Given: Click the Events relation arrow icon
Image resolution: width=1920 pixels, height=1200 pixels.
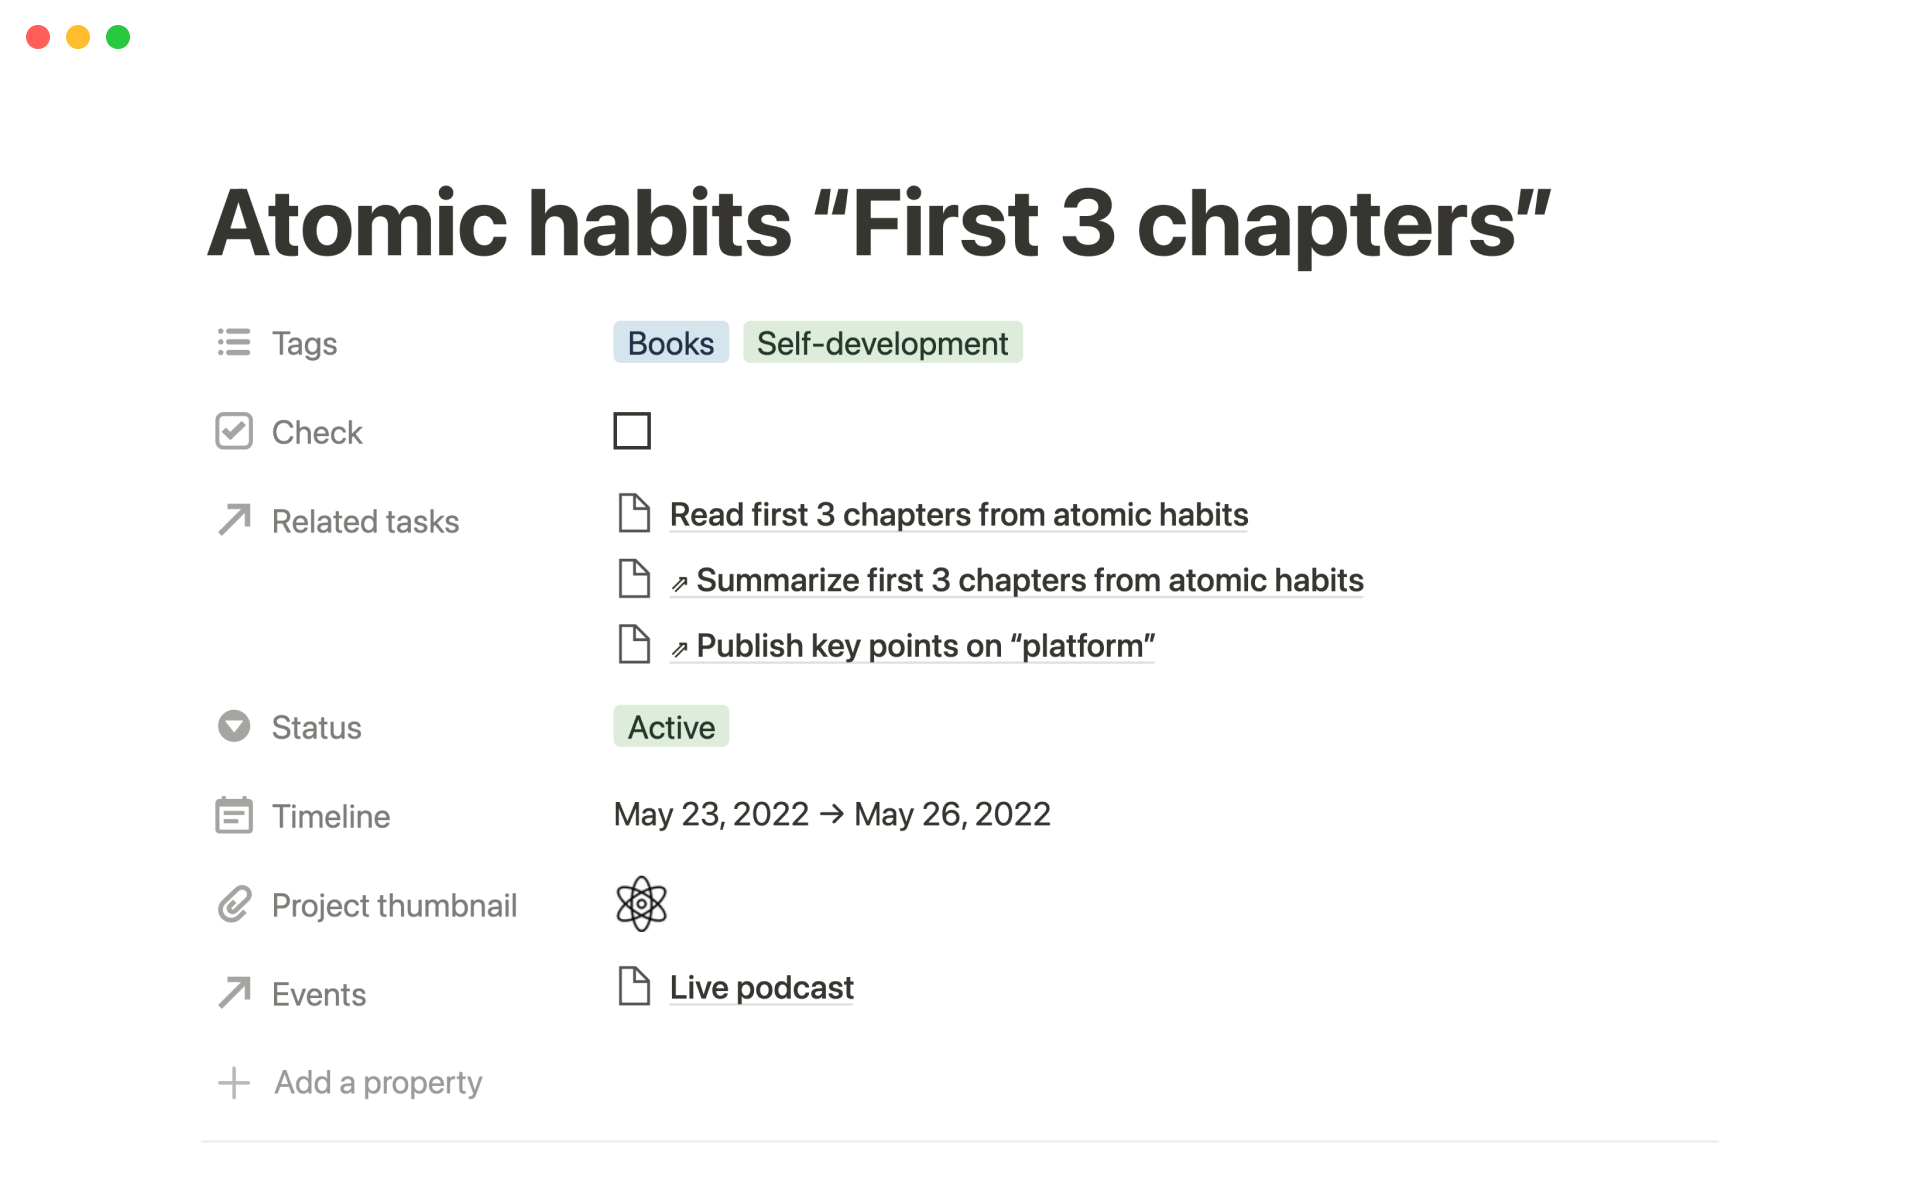Looking at the screenshot, I should click(234, 993).
